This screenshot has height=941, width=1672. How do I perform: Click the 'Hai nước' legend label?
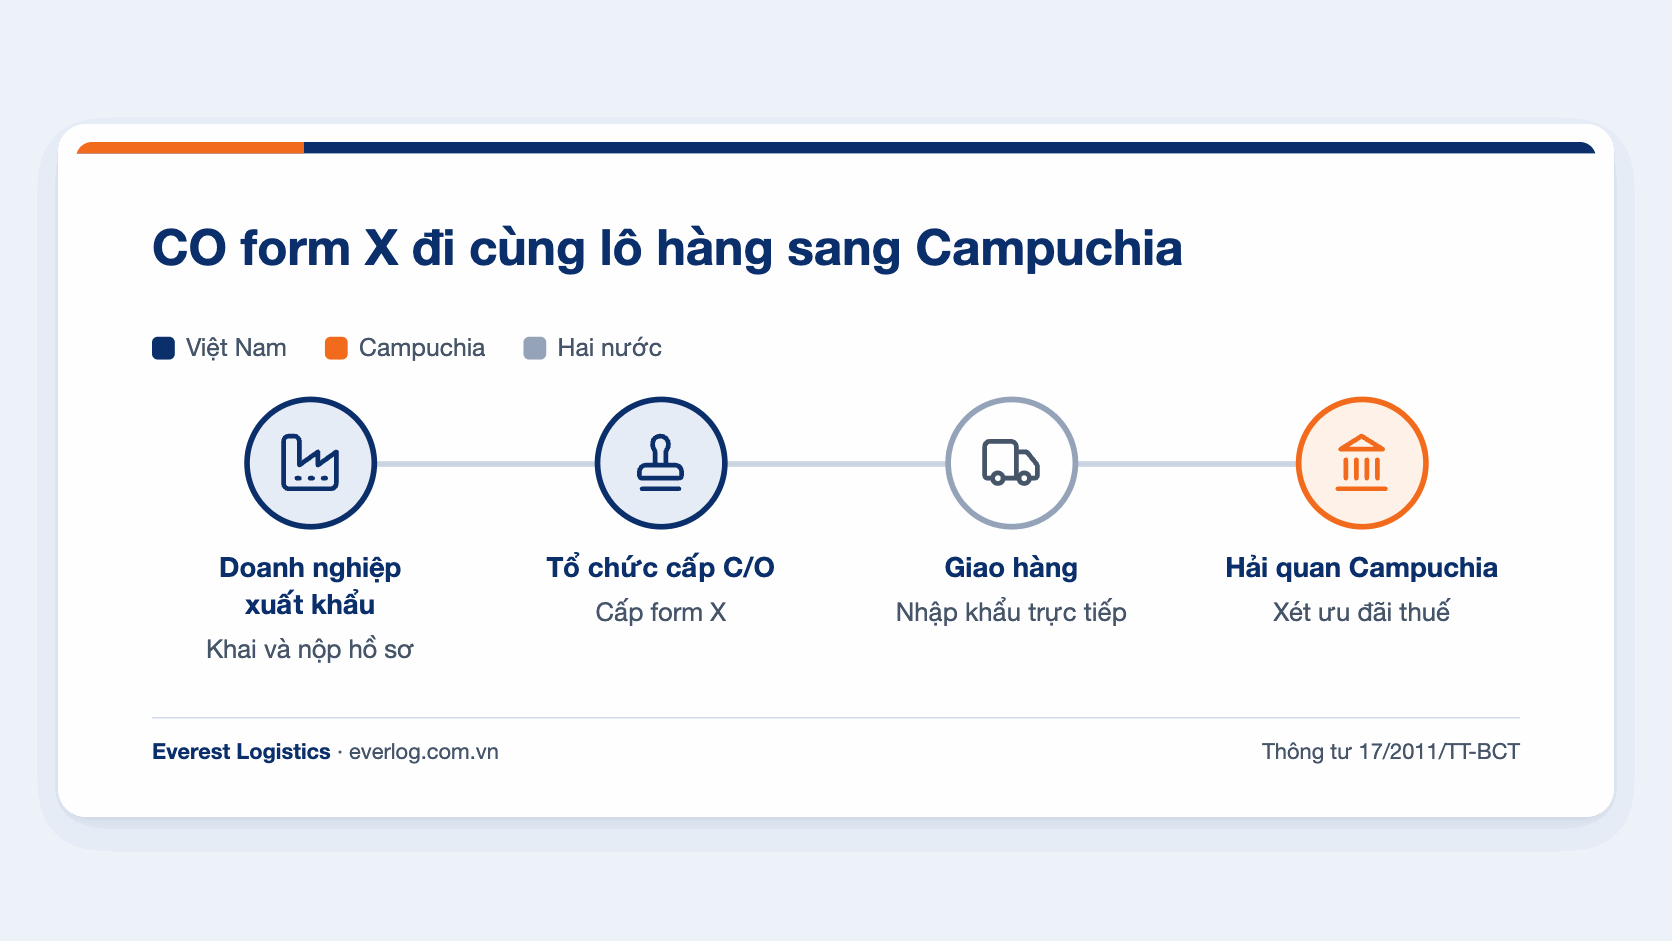tap(609, 348)
